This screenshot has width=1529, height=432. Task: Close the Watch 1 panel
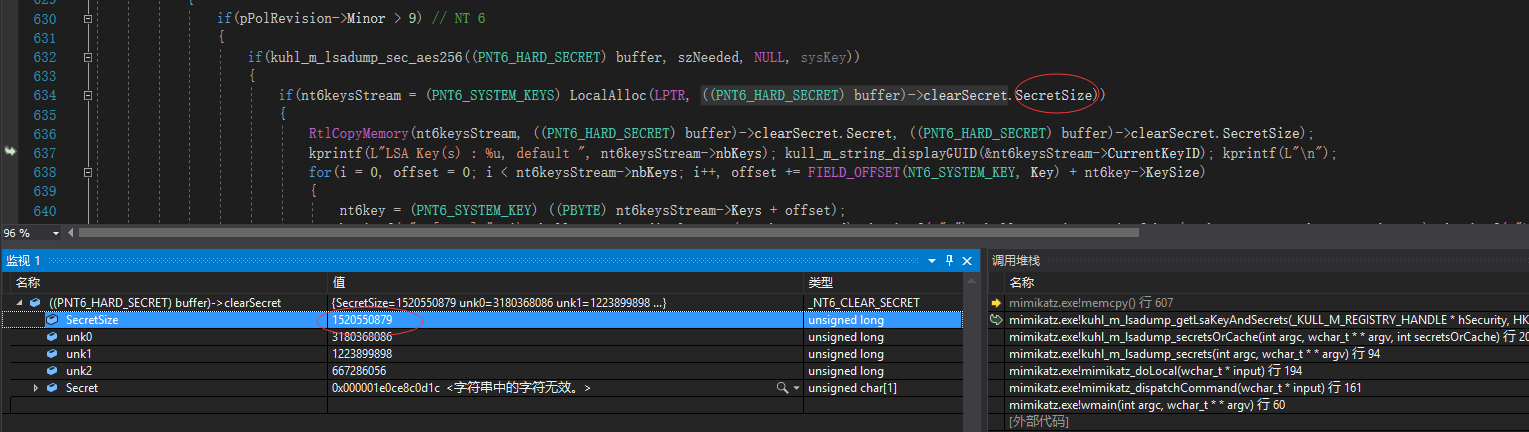coord(967,260)
